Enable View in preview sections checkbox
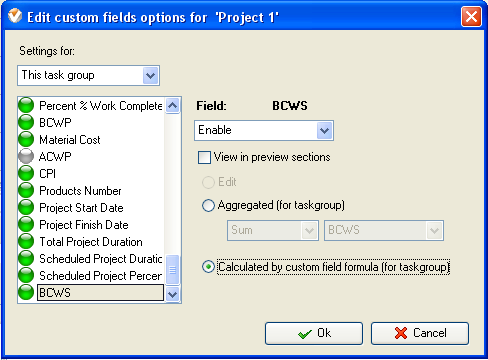488x360 pixels. click(x=204, y=157)
